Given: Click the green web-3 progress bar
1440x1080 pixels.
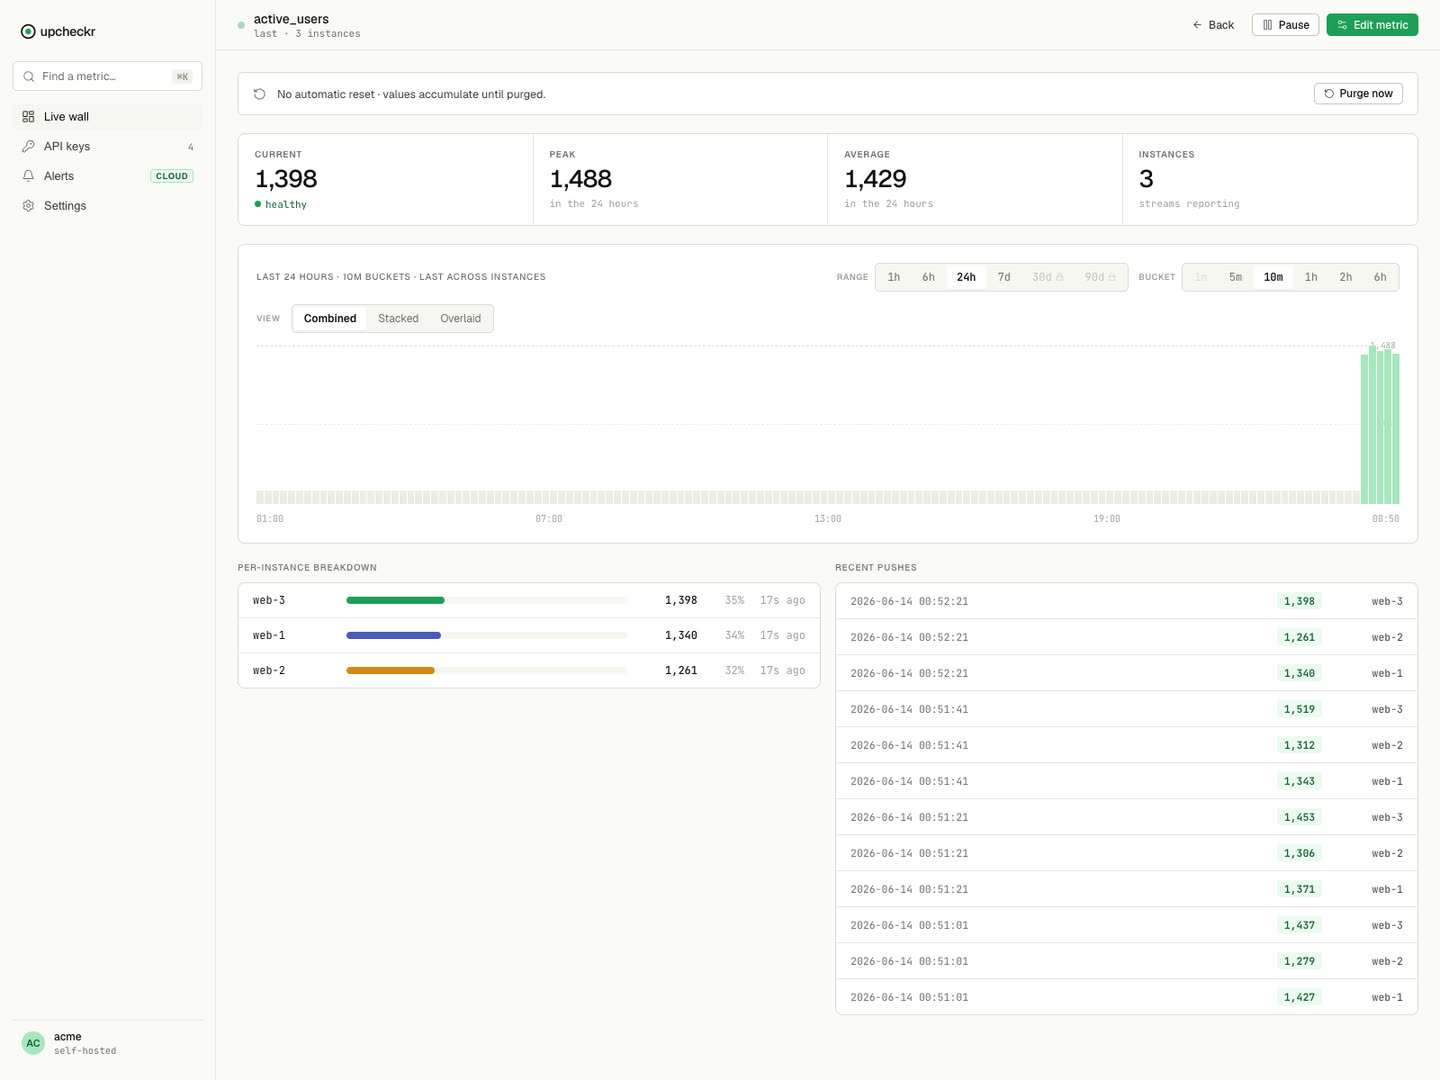Looking at the screenshot, I should [395, 600].
